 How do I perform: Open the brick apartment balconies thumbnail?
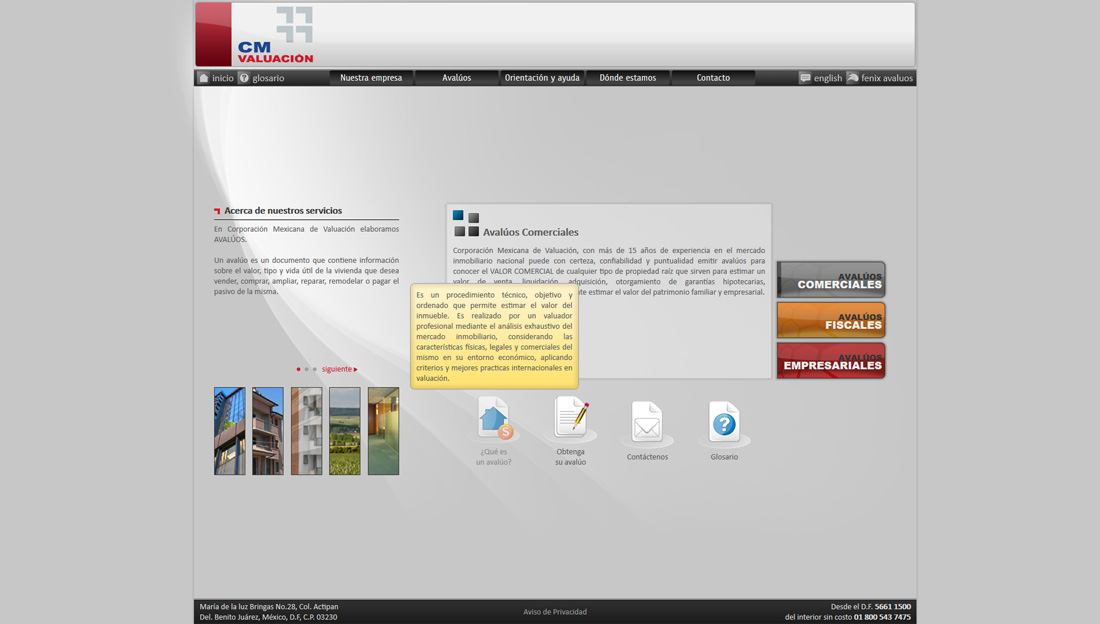(x=268, y=431)
